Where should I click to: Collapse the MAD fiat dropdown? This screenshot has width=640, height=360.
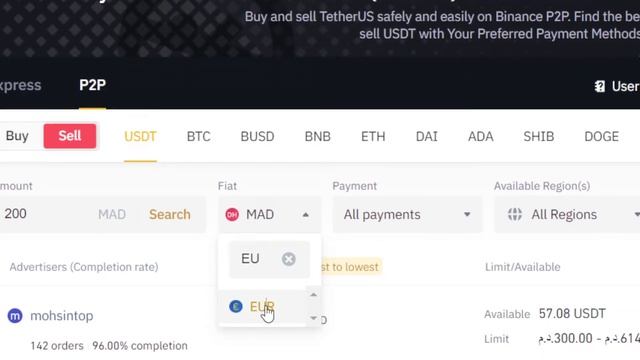[x=269, y=215]
